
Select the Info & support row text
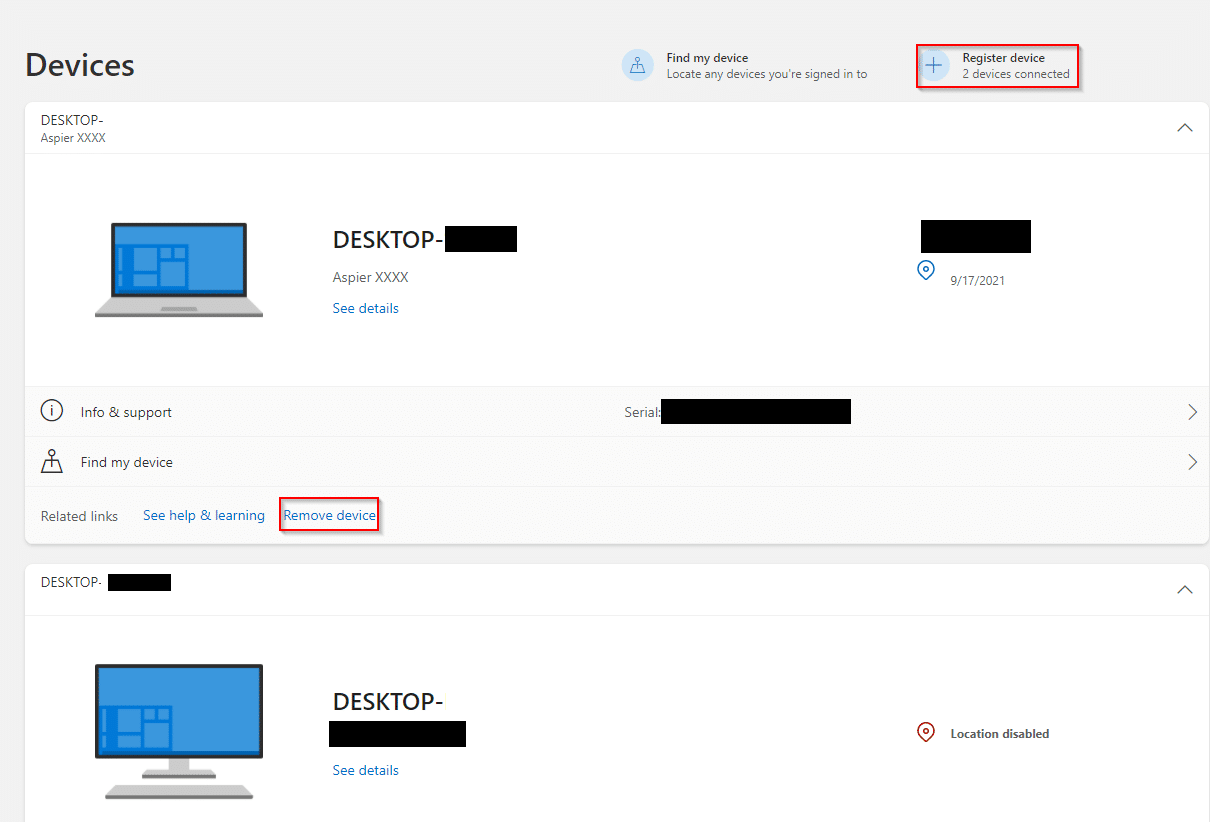tap(126, 412)
